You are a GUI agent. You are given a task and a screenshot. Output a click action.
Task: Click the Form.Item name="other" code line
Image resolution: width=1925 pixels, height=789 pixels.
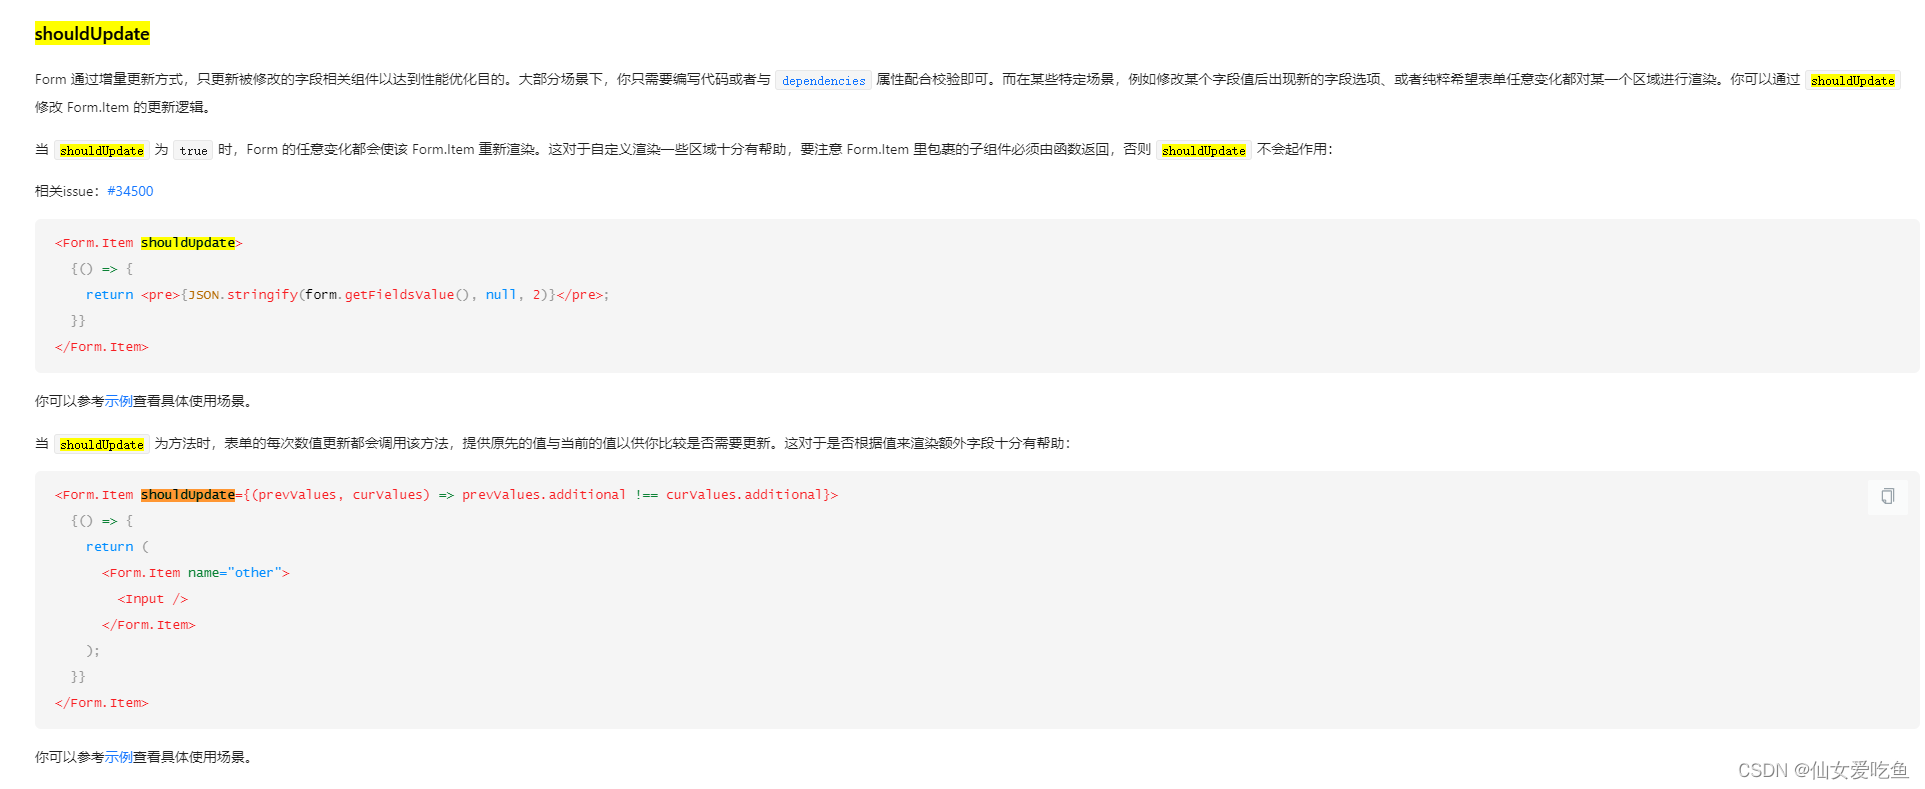pos(195,573)
